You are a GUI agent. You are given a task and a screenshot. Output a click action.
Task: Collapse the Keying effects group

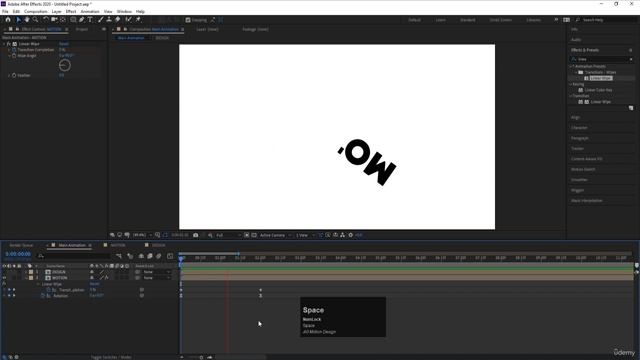pos(571,84)
